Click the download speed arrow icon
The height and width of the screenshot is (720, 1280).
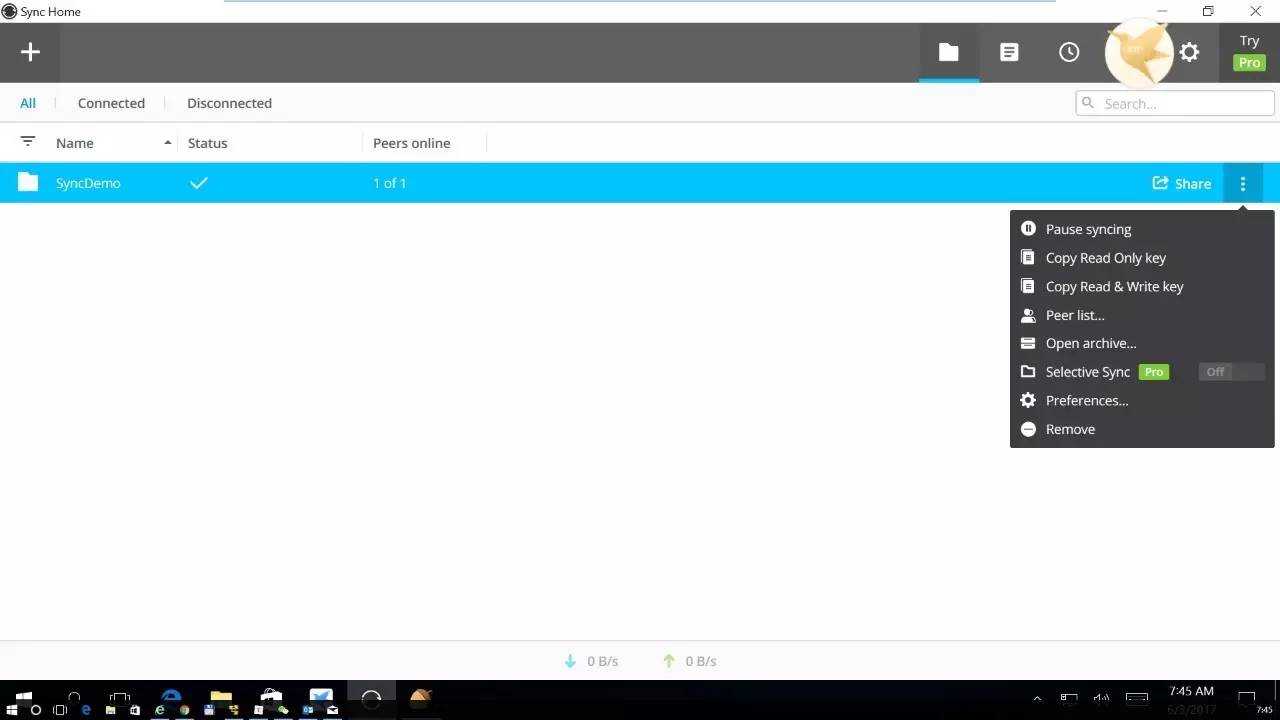(x=570, y=661)
